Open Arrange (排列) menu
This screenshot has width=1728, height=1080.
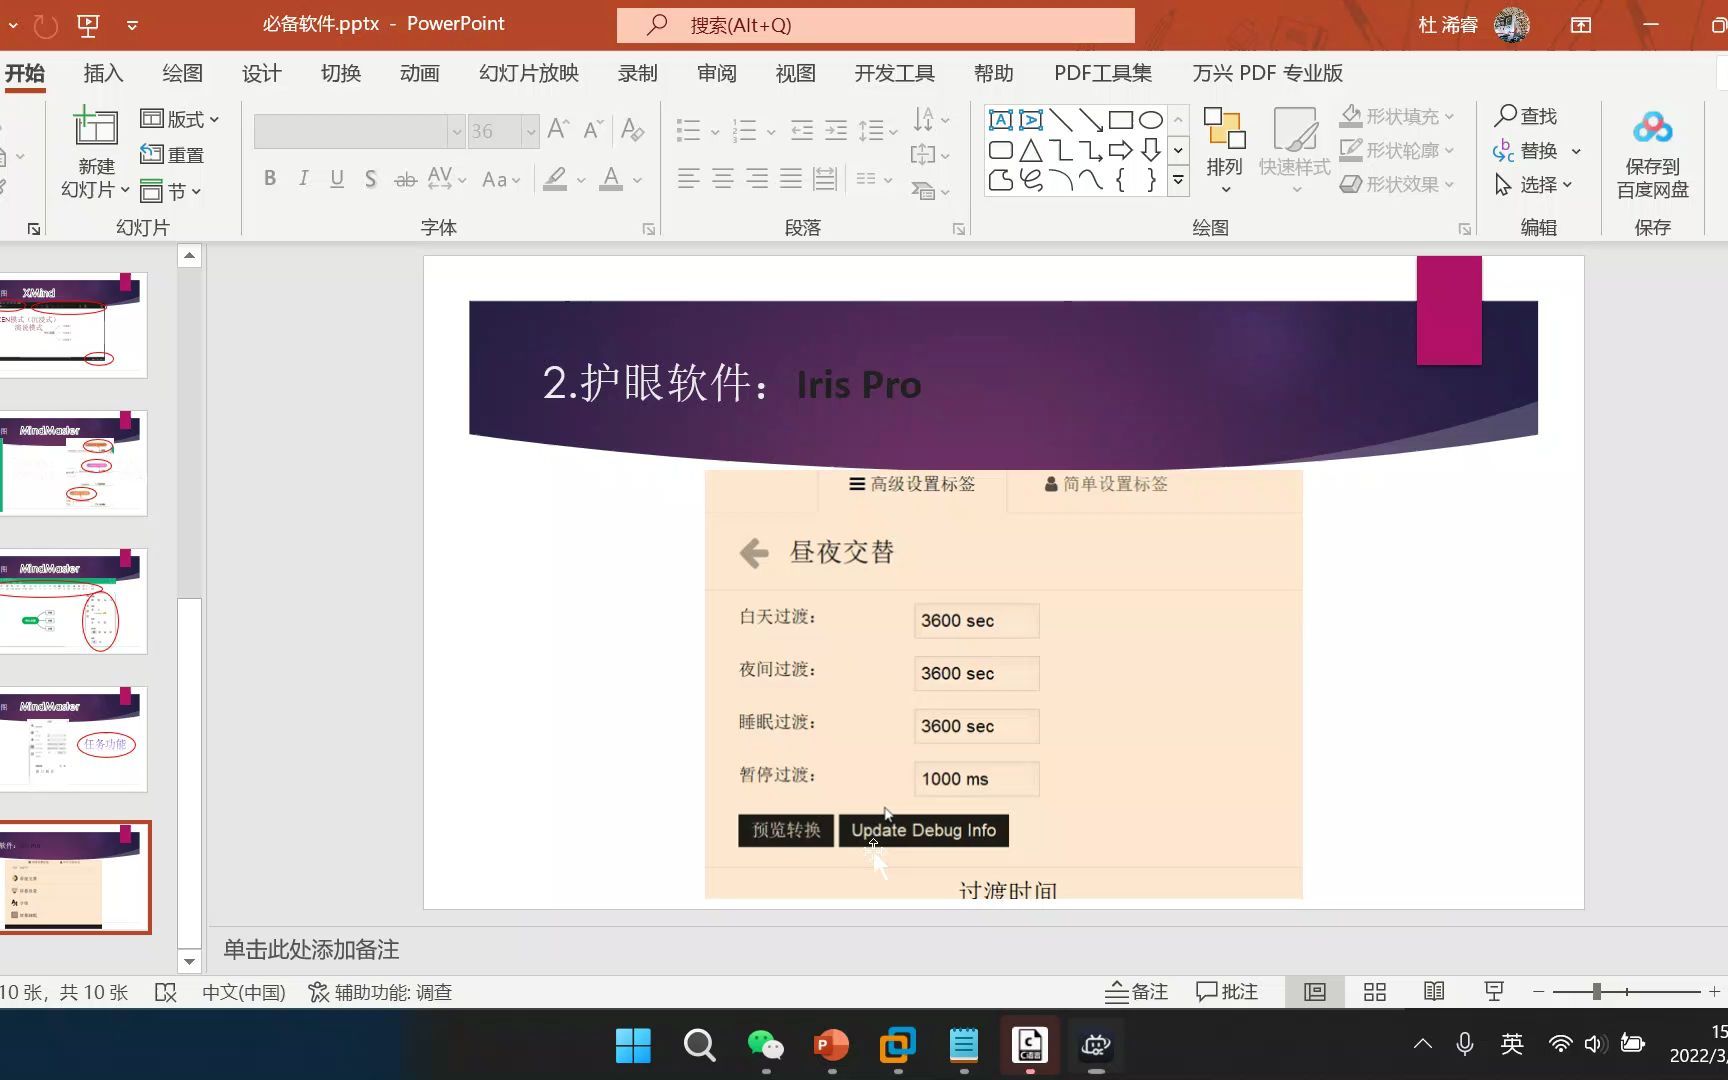pos(1224,150)
